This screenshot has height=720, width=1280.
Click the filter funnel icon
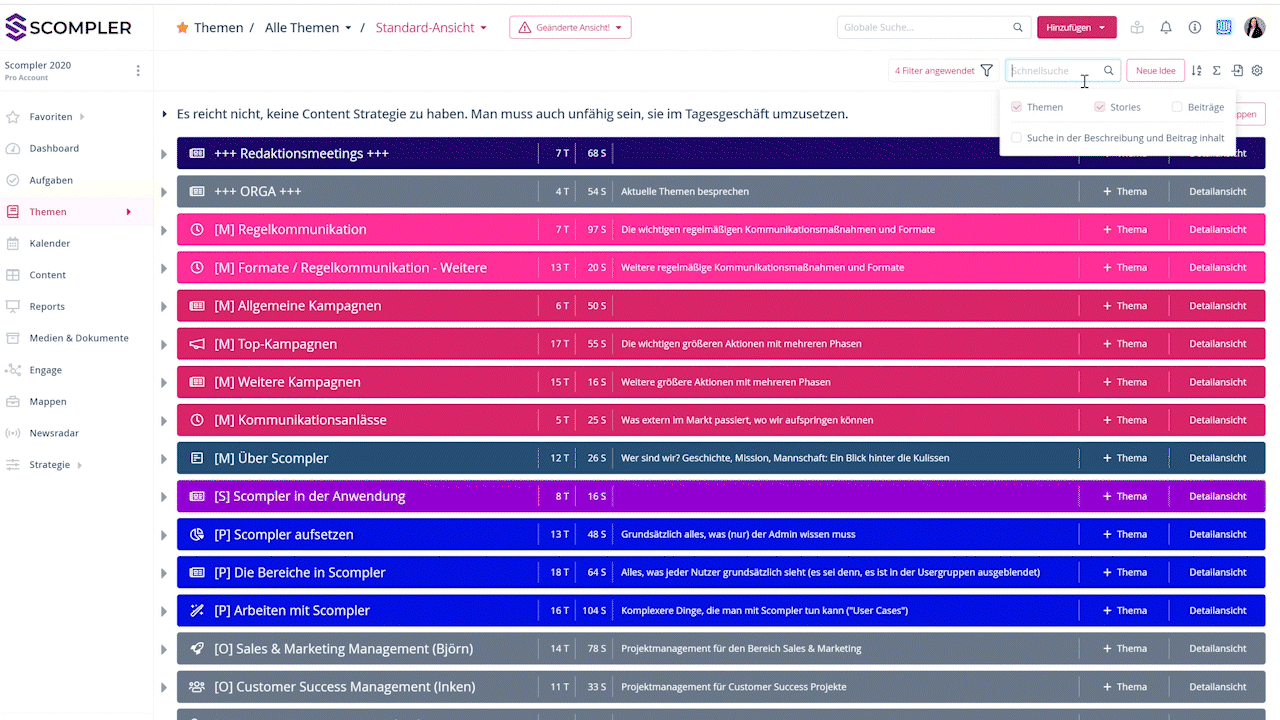coord(987,71)
